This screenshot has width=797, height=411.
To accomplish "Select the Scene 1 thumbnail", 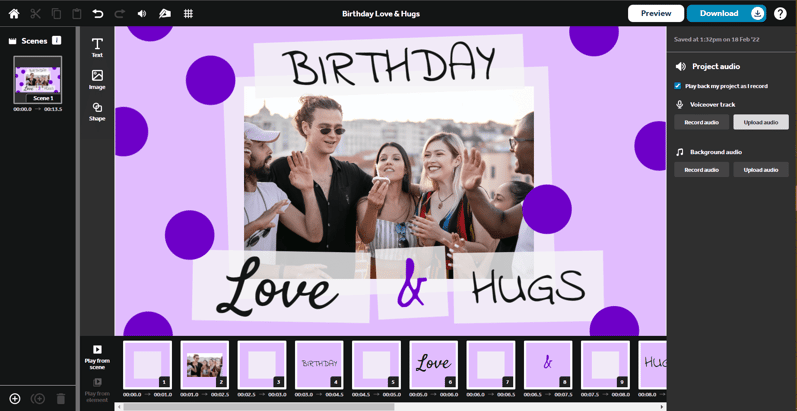I will coord(38,80).
